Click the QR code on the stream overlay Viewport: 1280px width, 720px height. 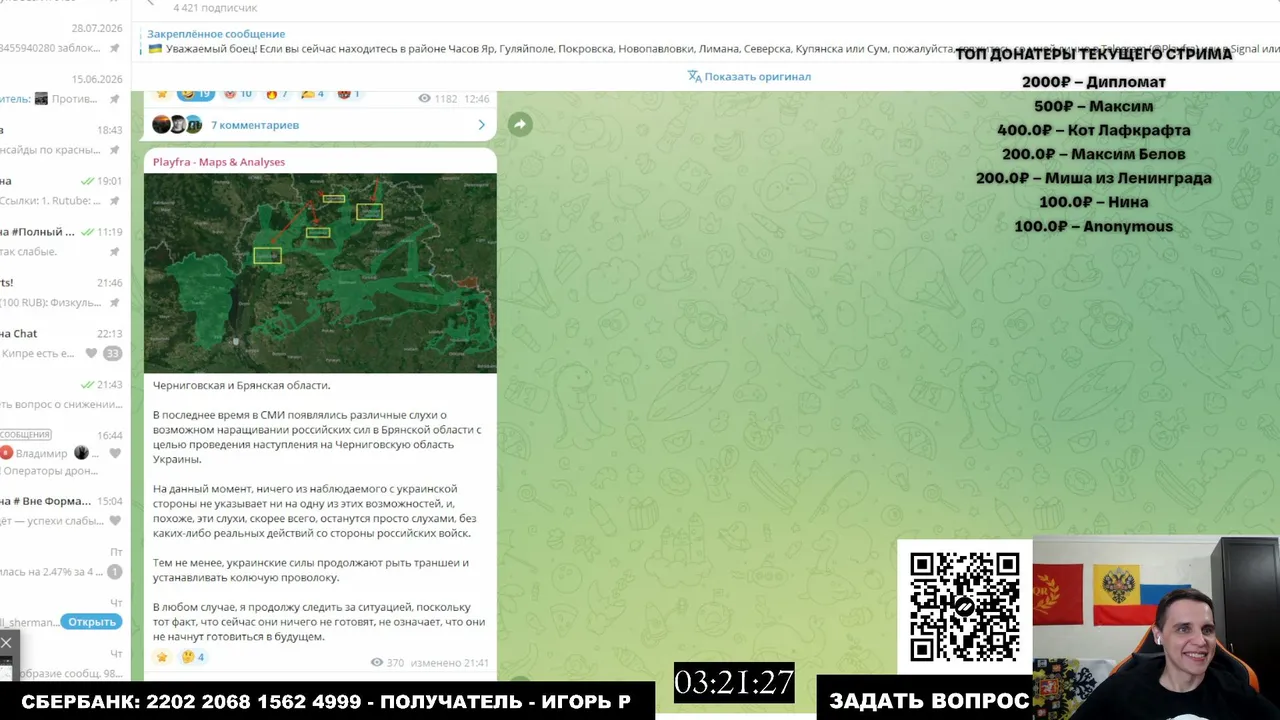[965, 607]
